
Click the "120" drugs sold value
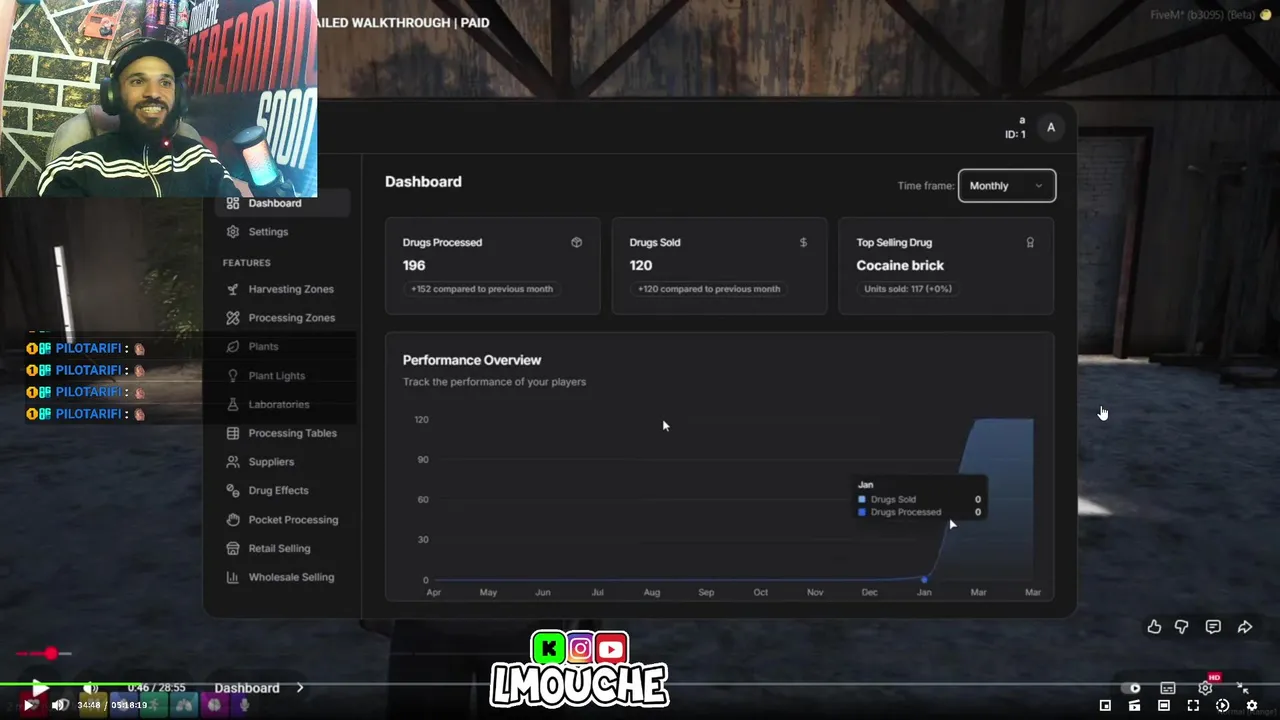click(x=641, y=265)
